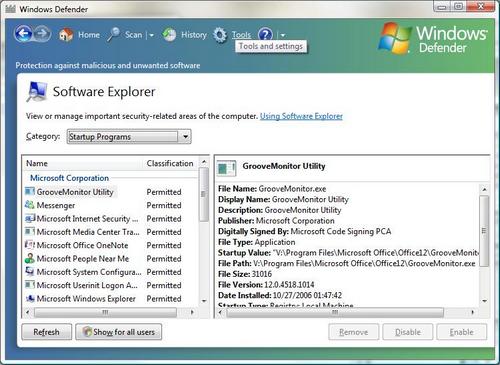
Task: Click the details pane horizontal scrollbar thumb
Action: (x=335, y=312)
